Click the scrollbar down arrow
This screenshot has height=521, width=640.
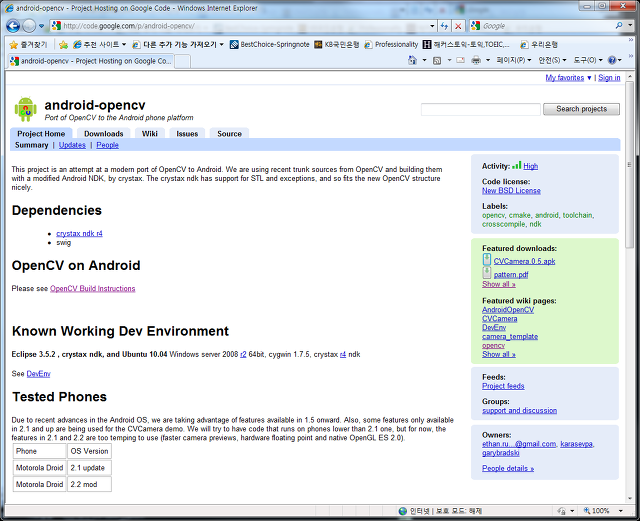(x=630, y=499)
